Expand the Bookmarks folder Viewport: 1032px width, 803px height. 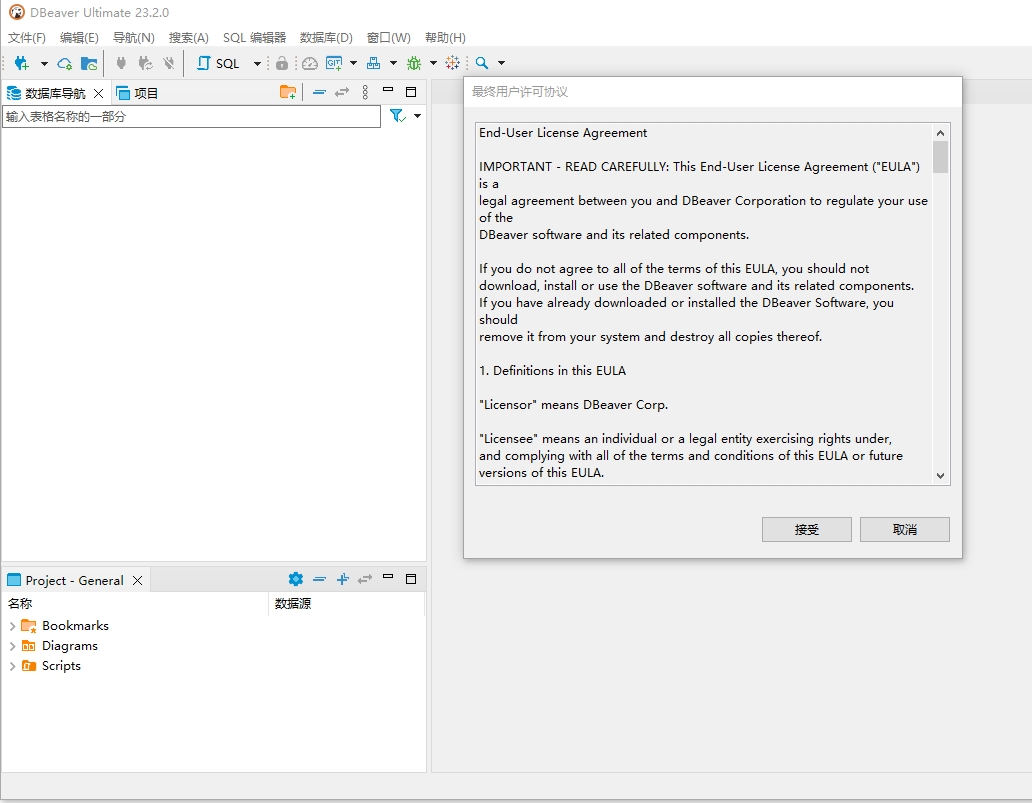[x=12, y=626]
